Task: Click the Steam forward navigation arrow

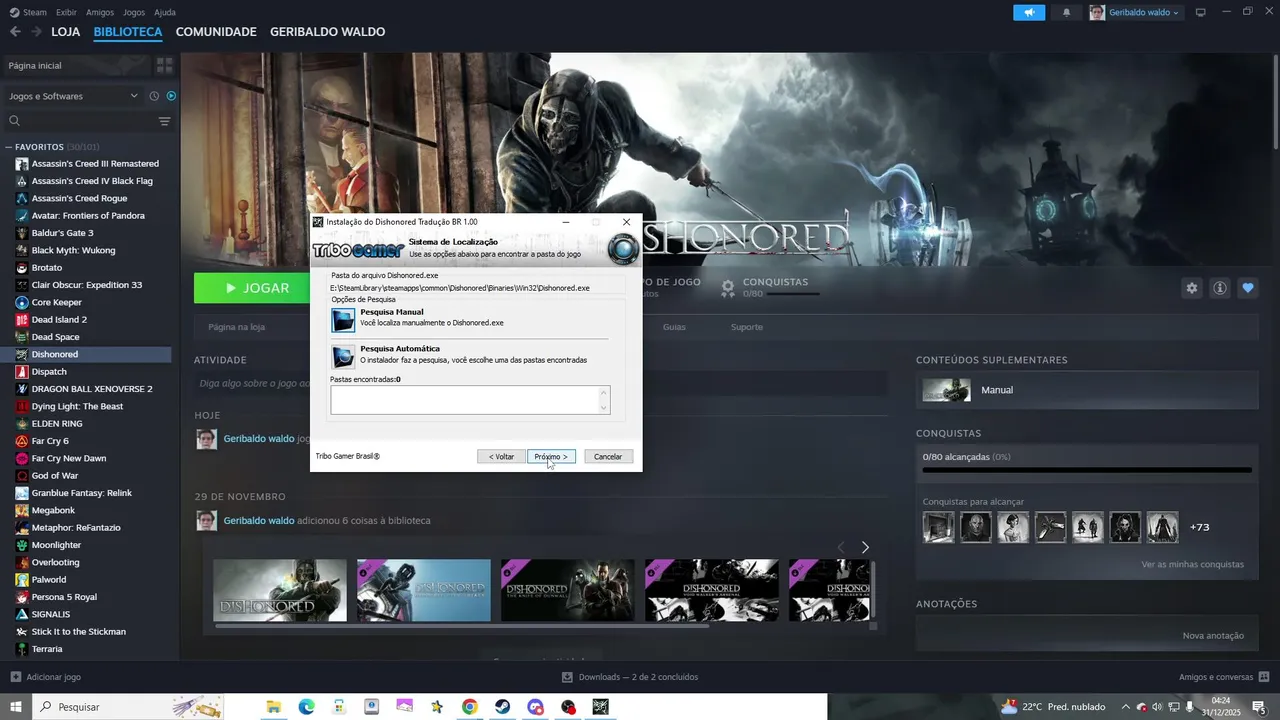Action: pyautogui.click(x=36, y=32)
